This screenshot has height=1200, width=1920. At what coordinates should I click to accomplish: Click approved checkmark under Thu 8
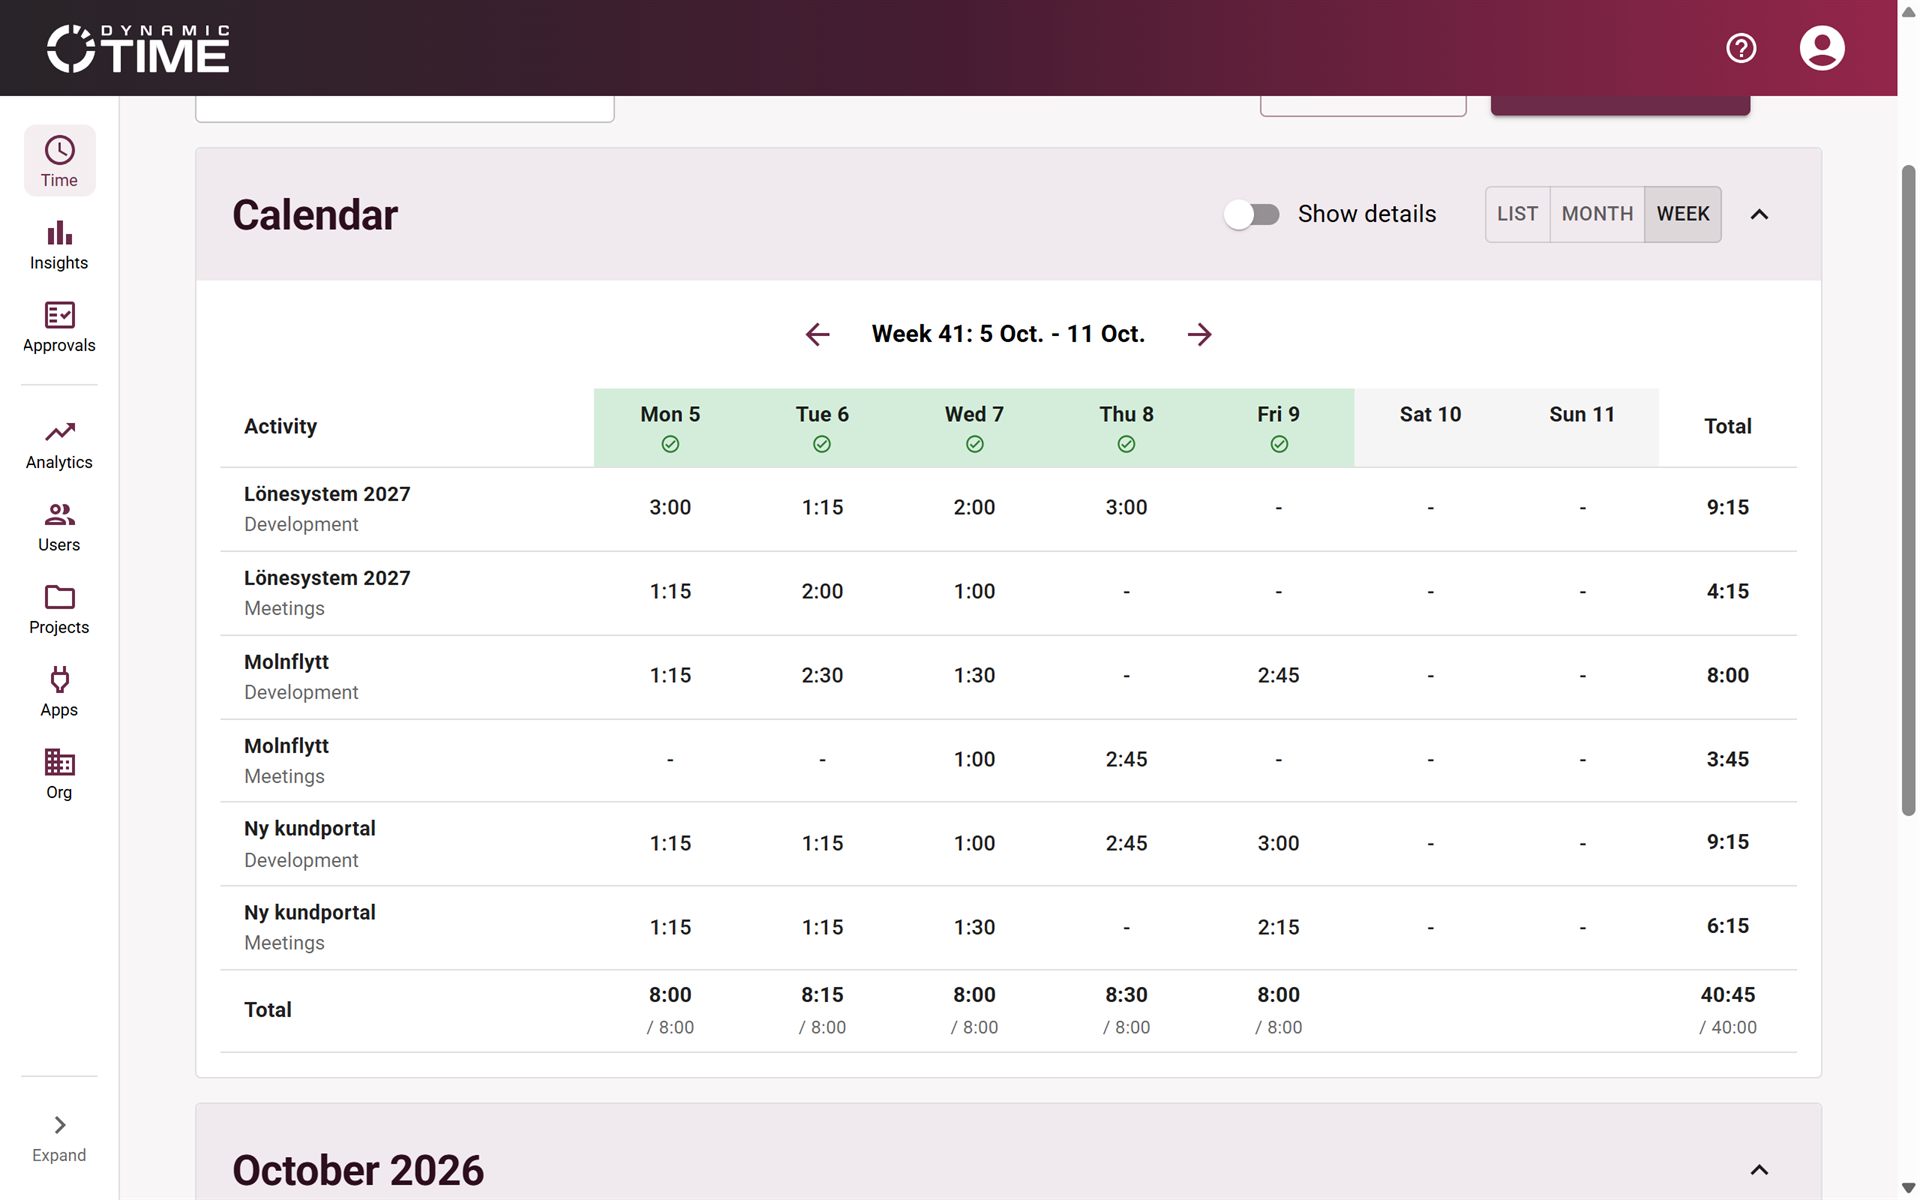coord(1126,444)
